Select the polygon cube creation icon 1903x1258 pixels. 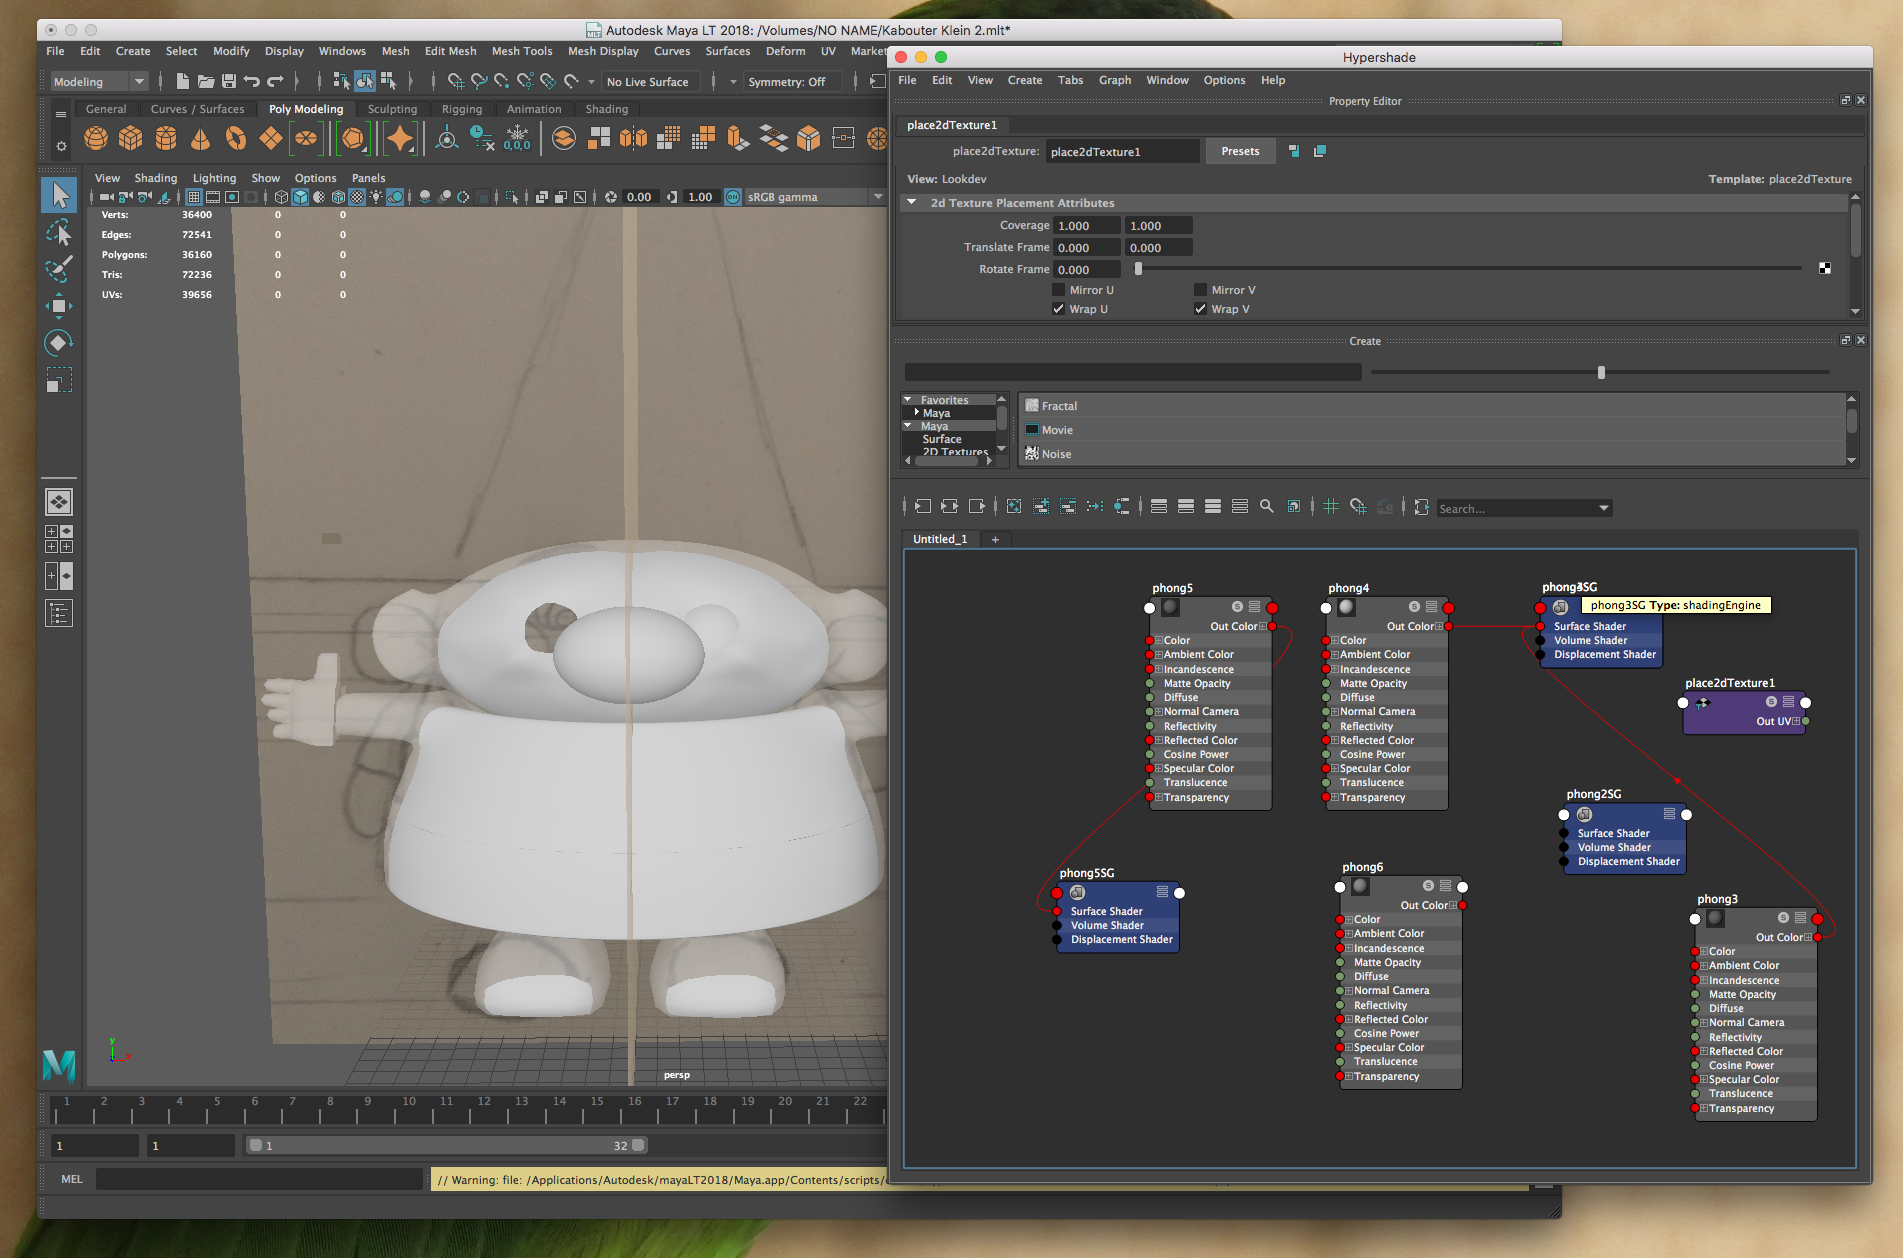click(129, 138)
